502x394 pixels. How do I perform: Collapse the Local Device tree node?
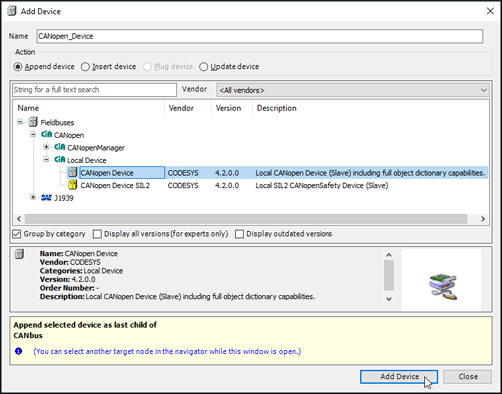pos(46,160)
